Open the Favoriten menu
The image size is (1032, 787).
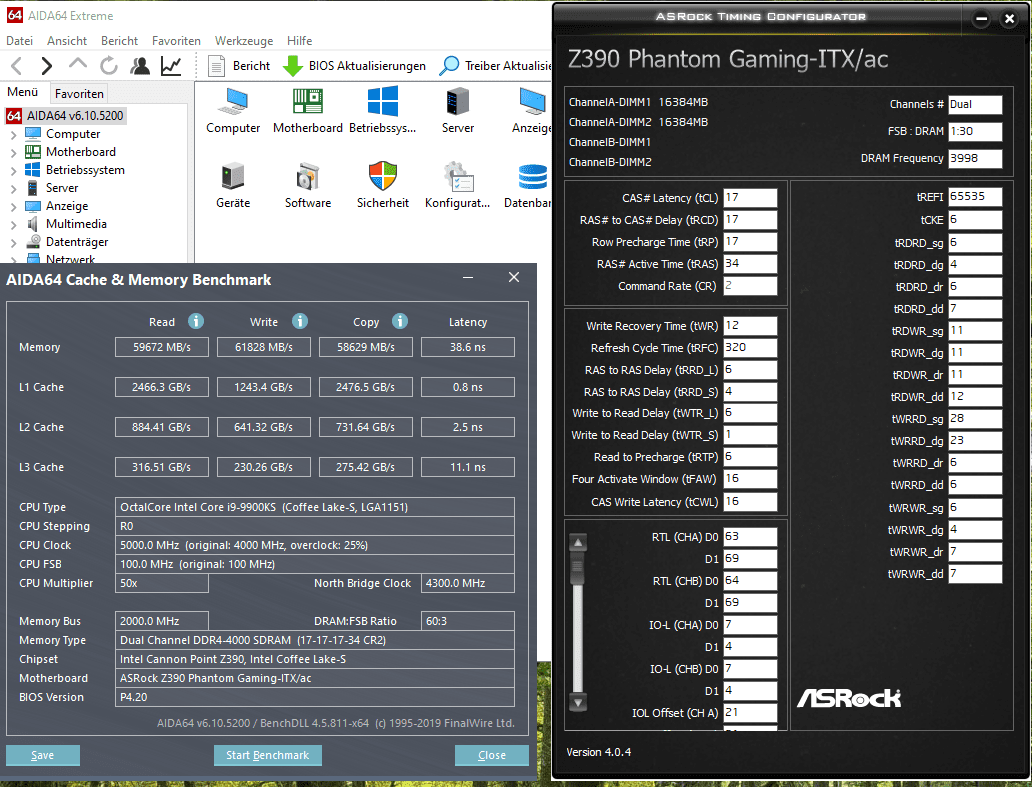tap(176, 41)
